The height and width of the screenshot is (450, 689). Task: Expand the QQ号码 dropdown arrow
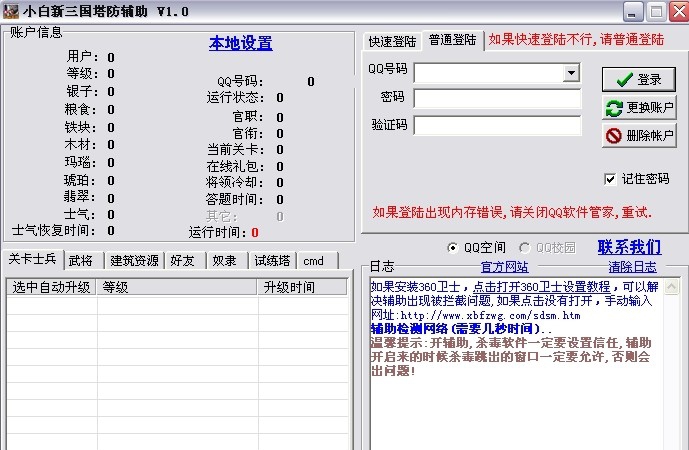click(571, 73)
